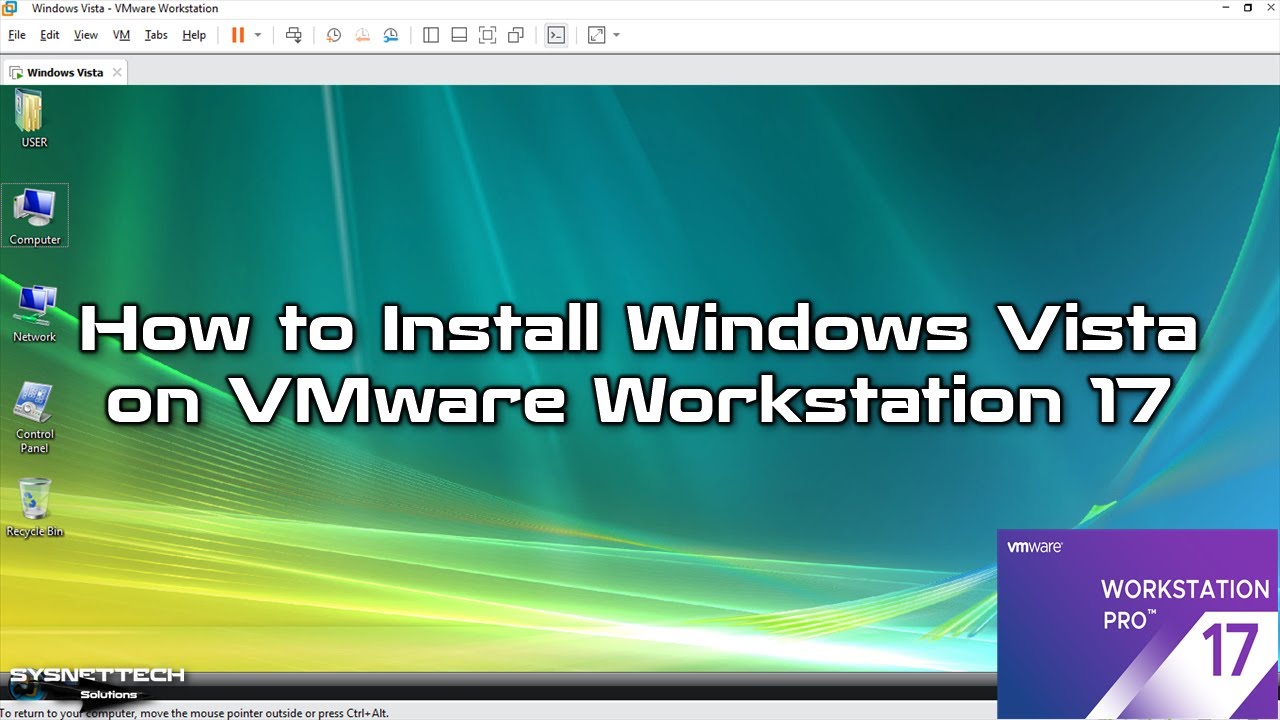The height and width of the screenshot is (720, 1280).
Task: Close the Windows Vista tab
Action: (x=117, y=72)
